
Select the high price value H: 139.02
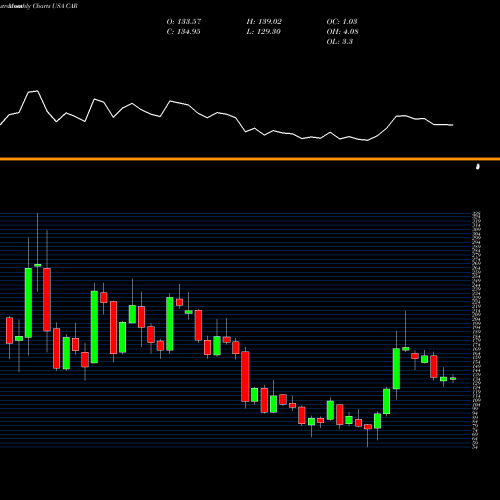click(x=264, y=22)
